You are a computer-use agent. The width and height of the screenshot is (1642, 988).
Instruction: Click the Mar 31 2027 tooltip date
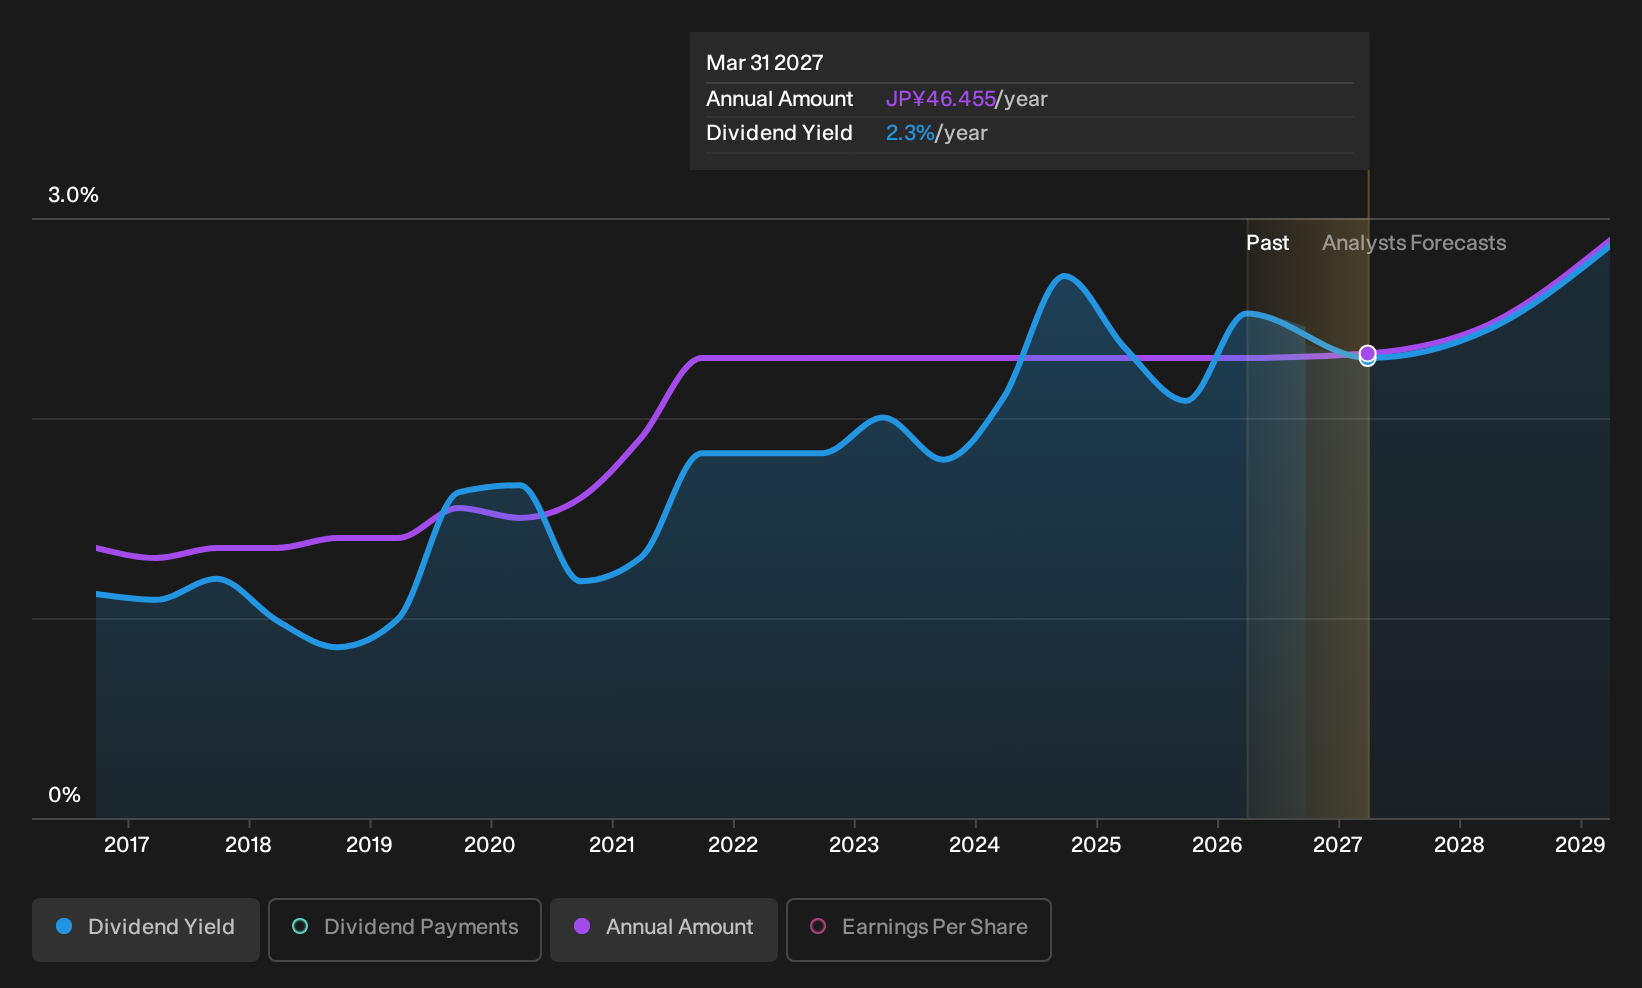click(765, 63)
